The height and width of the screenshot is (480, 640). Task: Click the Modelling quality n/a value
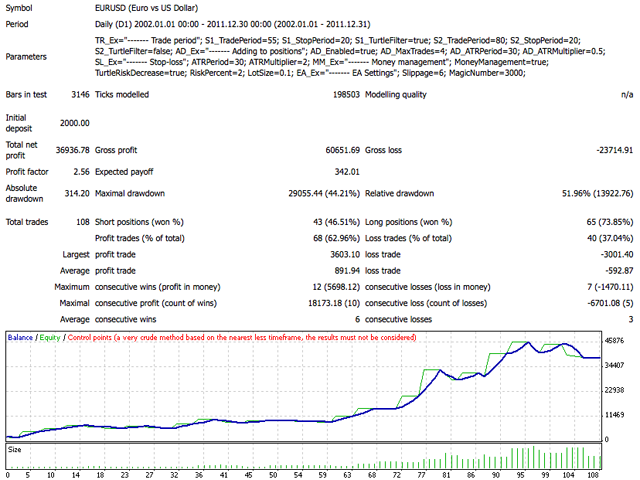point(625,95)
